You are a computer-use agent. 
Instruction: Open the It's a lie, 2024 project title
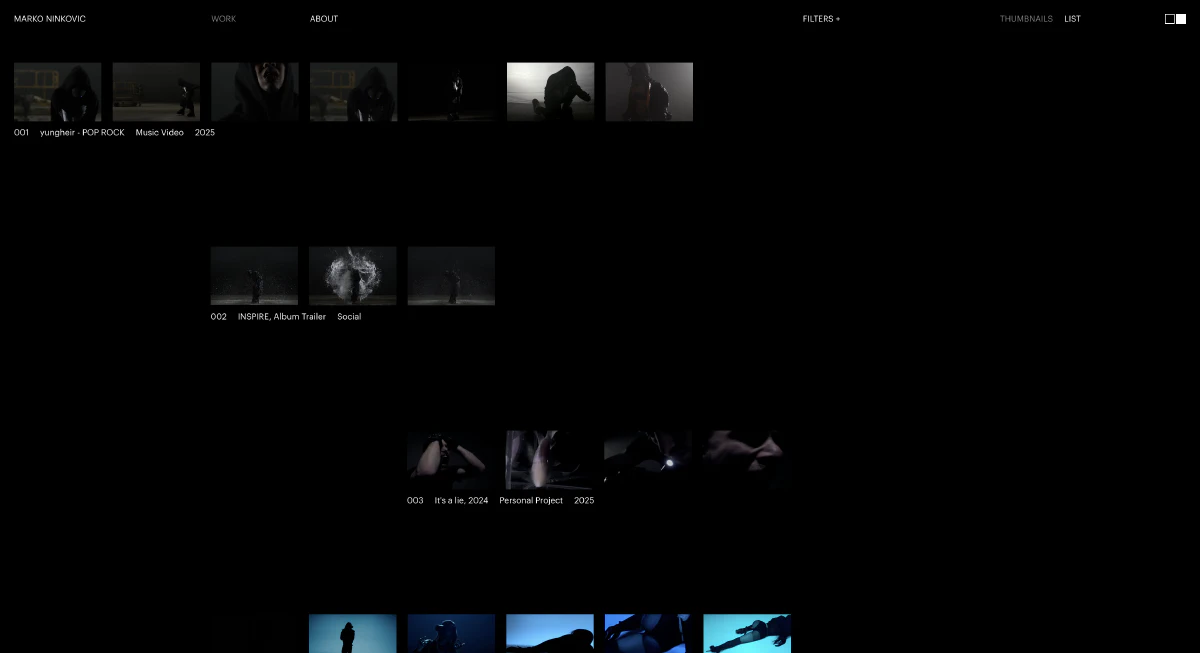point(461,500)
